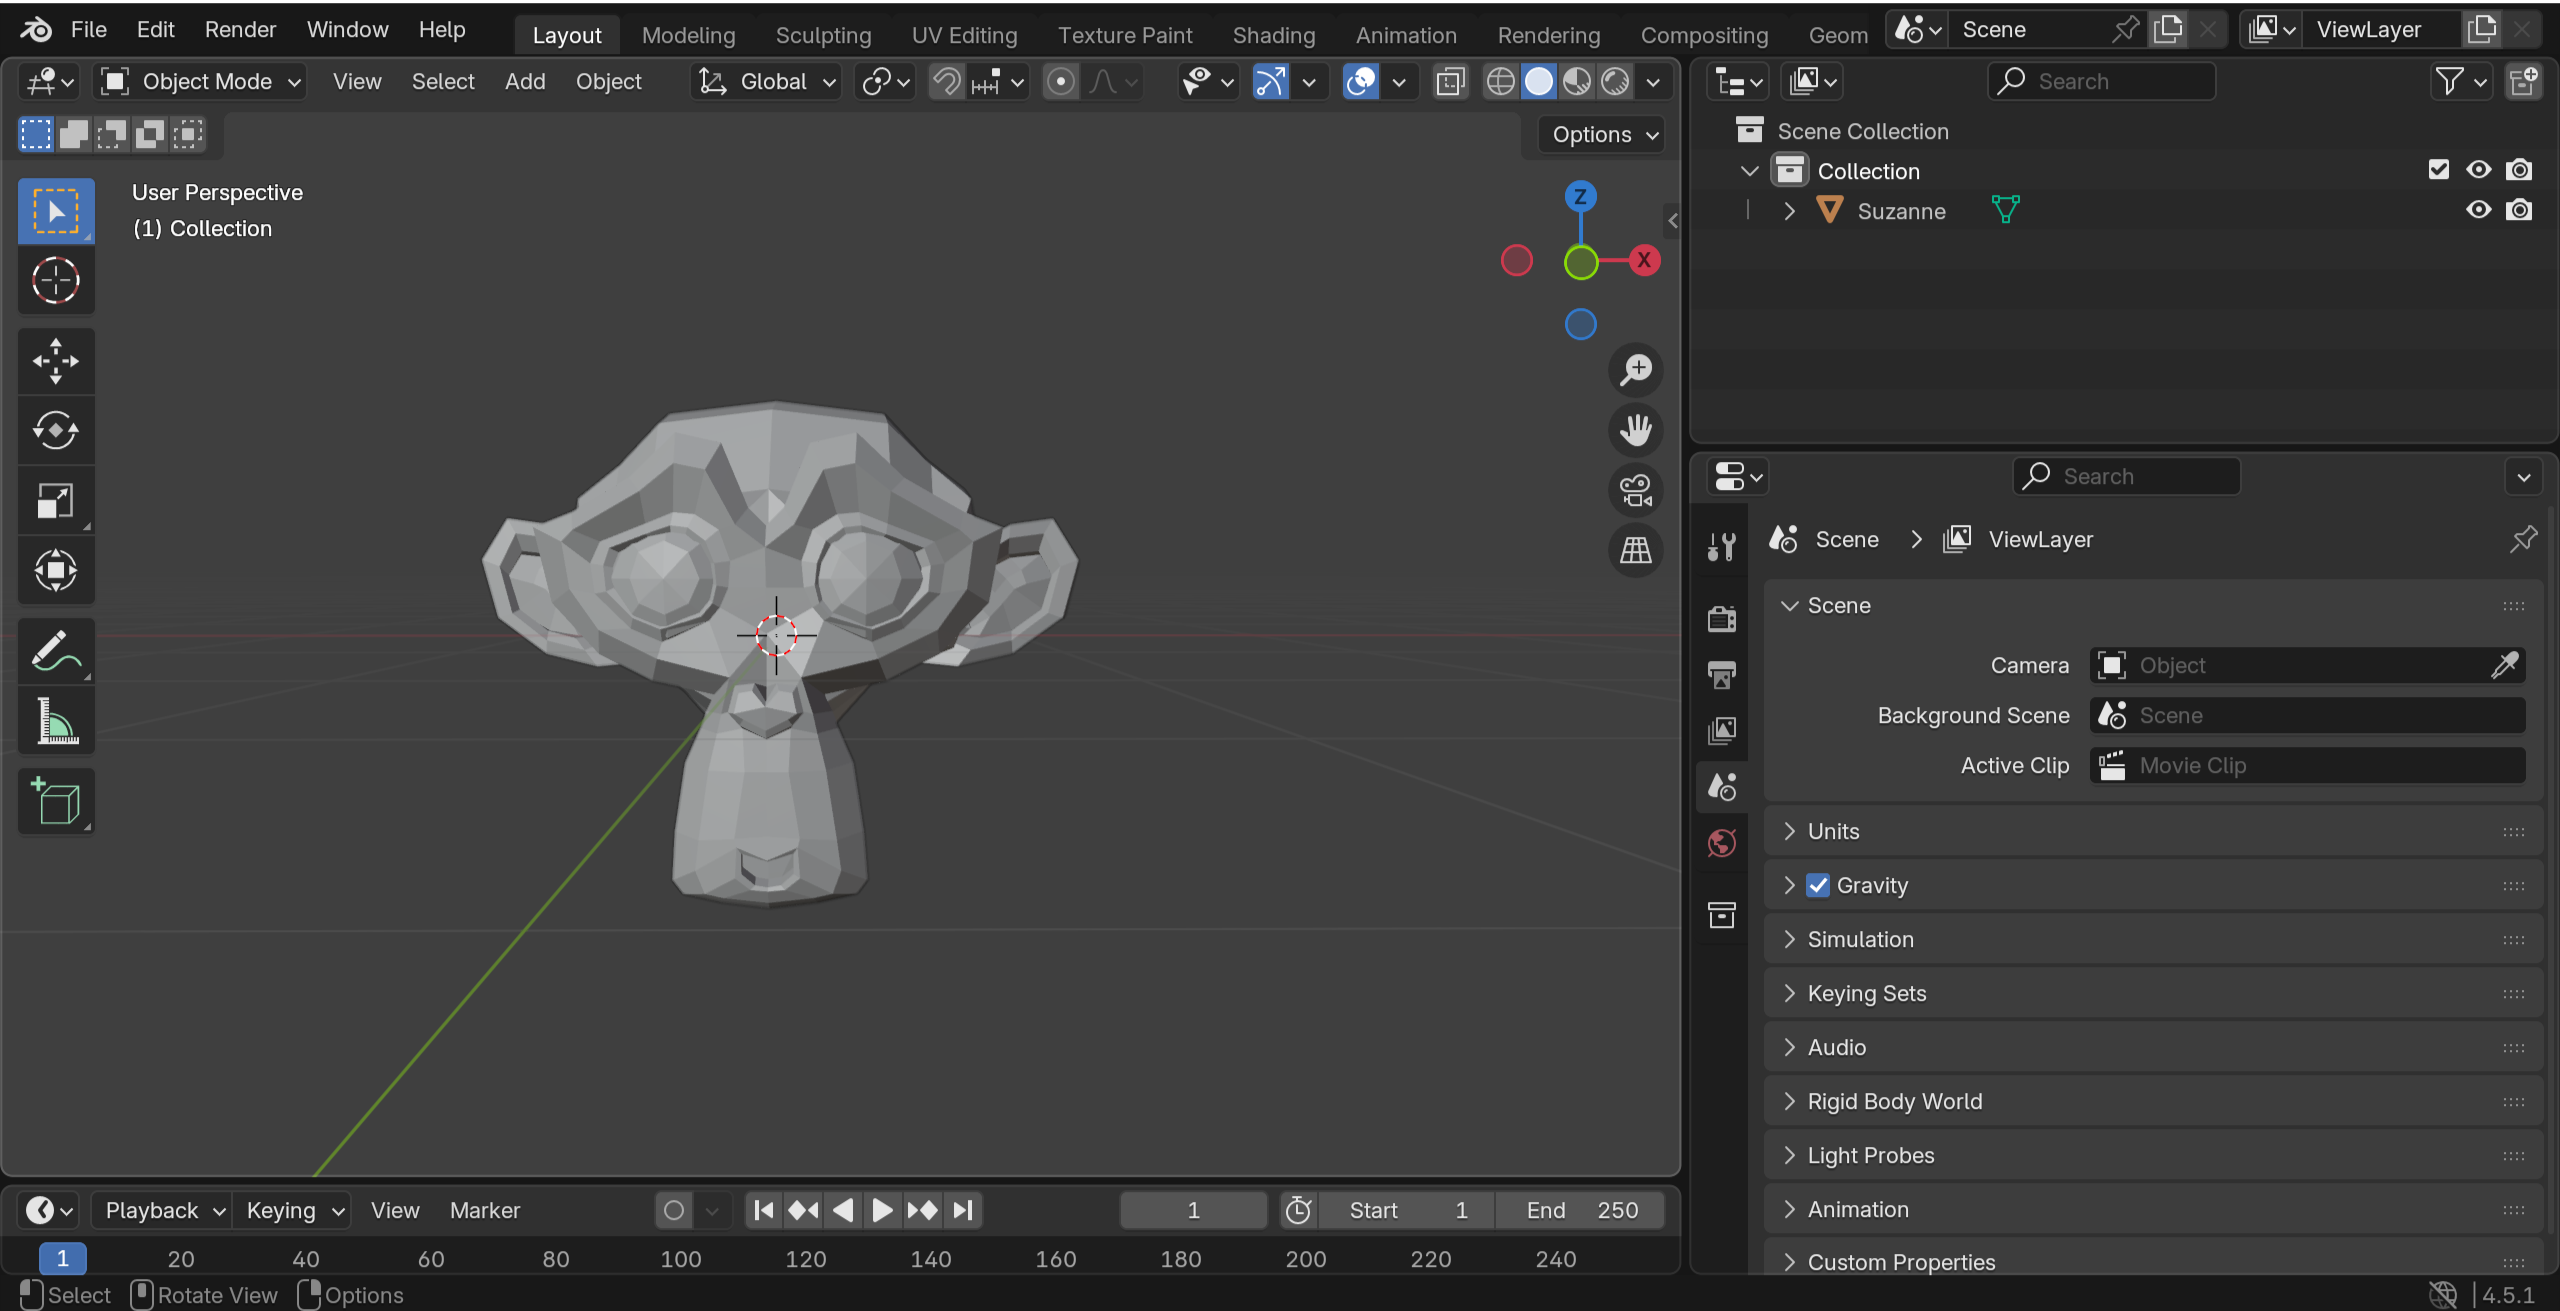Open the File menu
This screenshot has width=2560, height=1311.
click(88, 30)
